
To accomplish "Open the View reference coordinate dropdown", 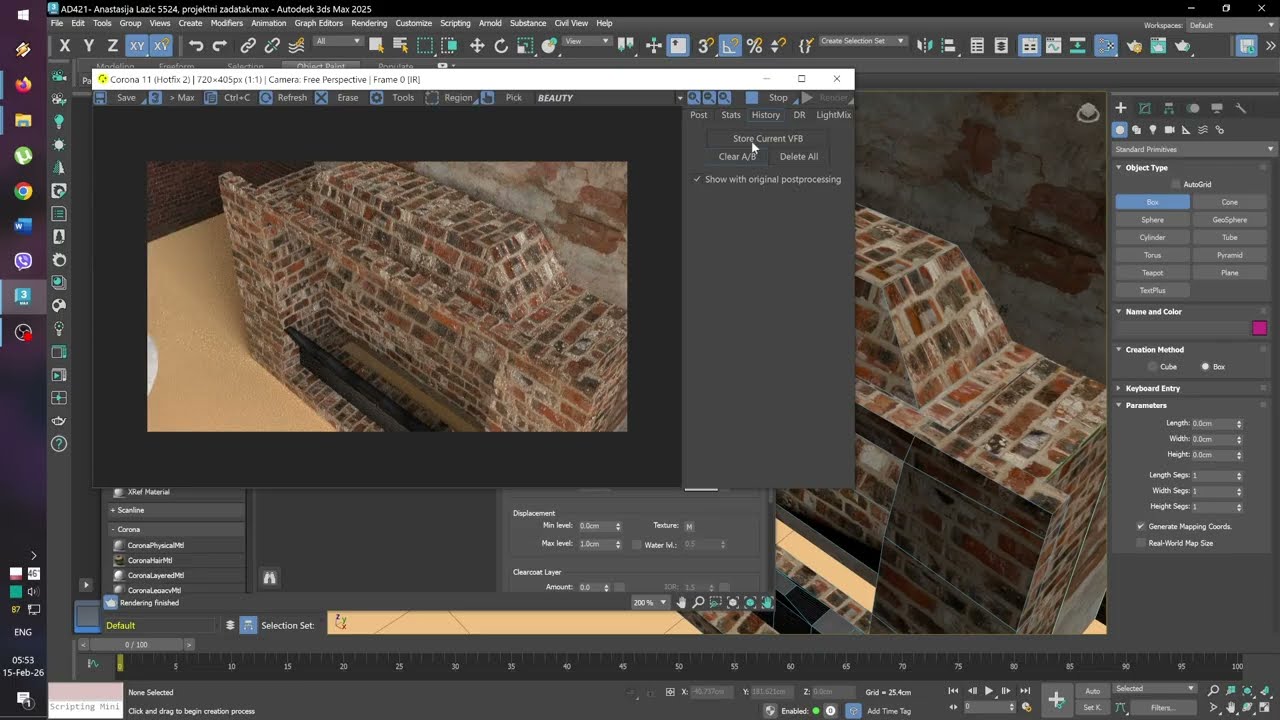I will (x=588, y=41).
